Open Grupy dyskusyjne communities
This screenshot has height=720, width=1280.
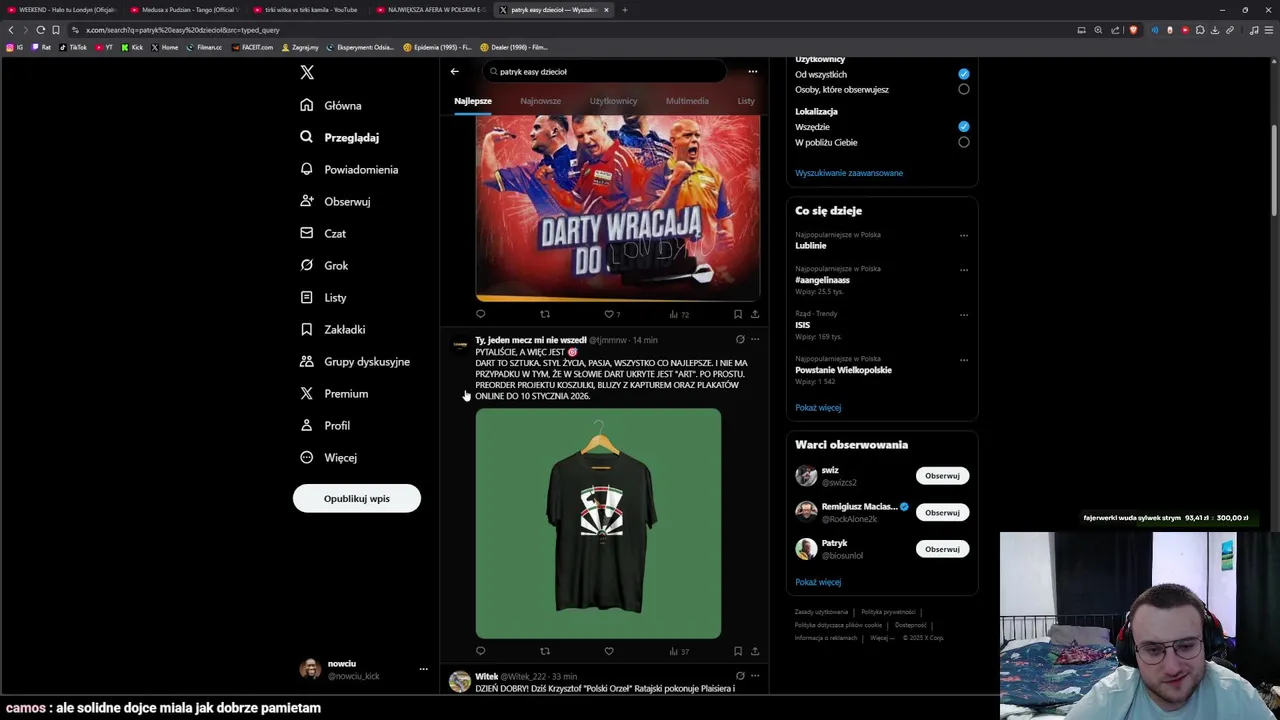(355, 361)
